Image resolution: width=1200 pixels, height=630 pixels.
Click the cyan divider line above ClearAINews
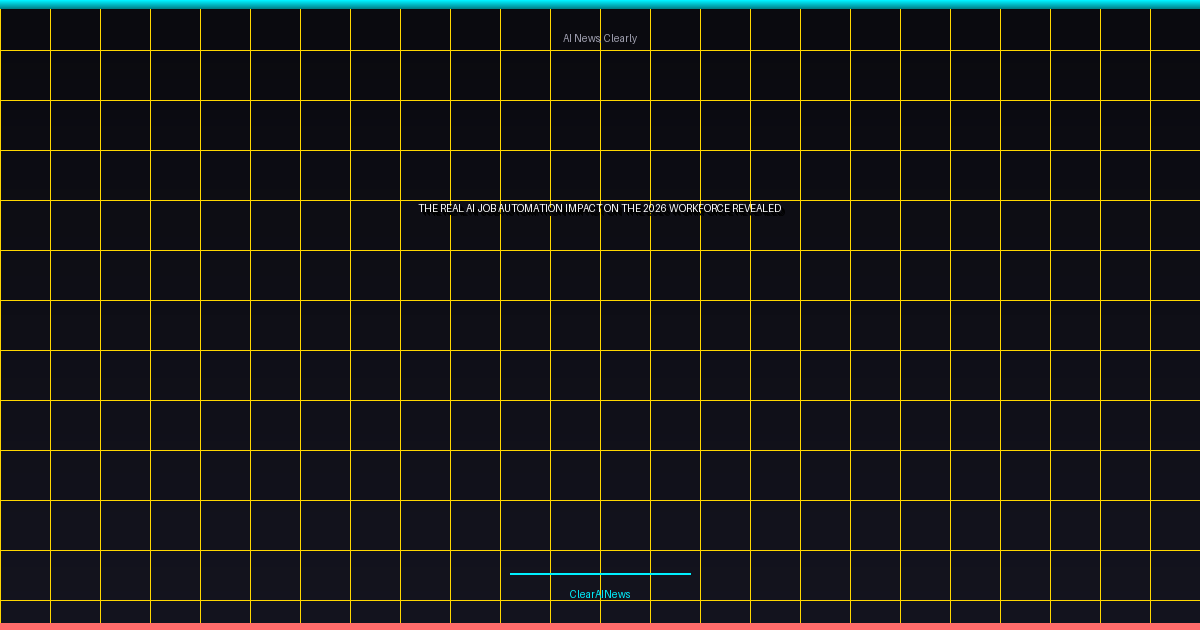pyautogui.click(x=600, y=574)
